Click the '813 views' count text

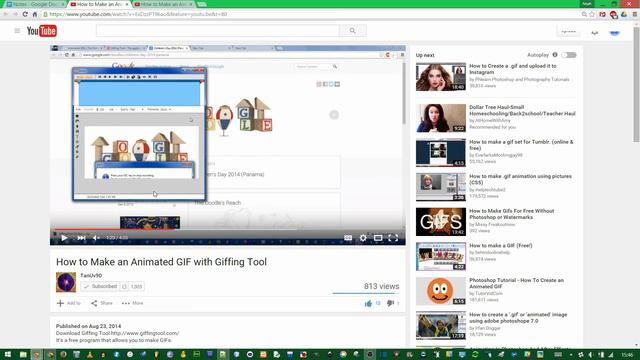point(382,286)
